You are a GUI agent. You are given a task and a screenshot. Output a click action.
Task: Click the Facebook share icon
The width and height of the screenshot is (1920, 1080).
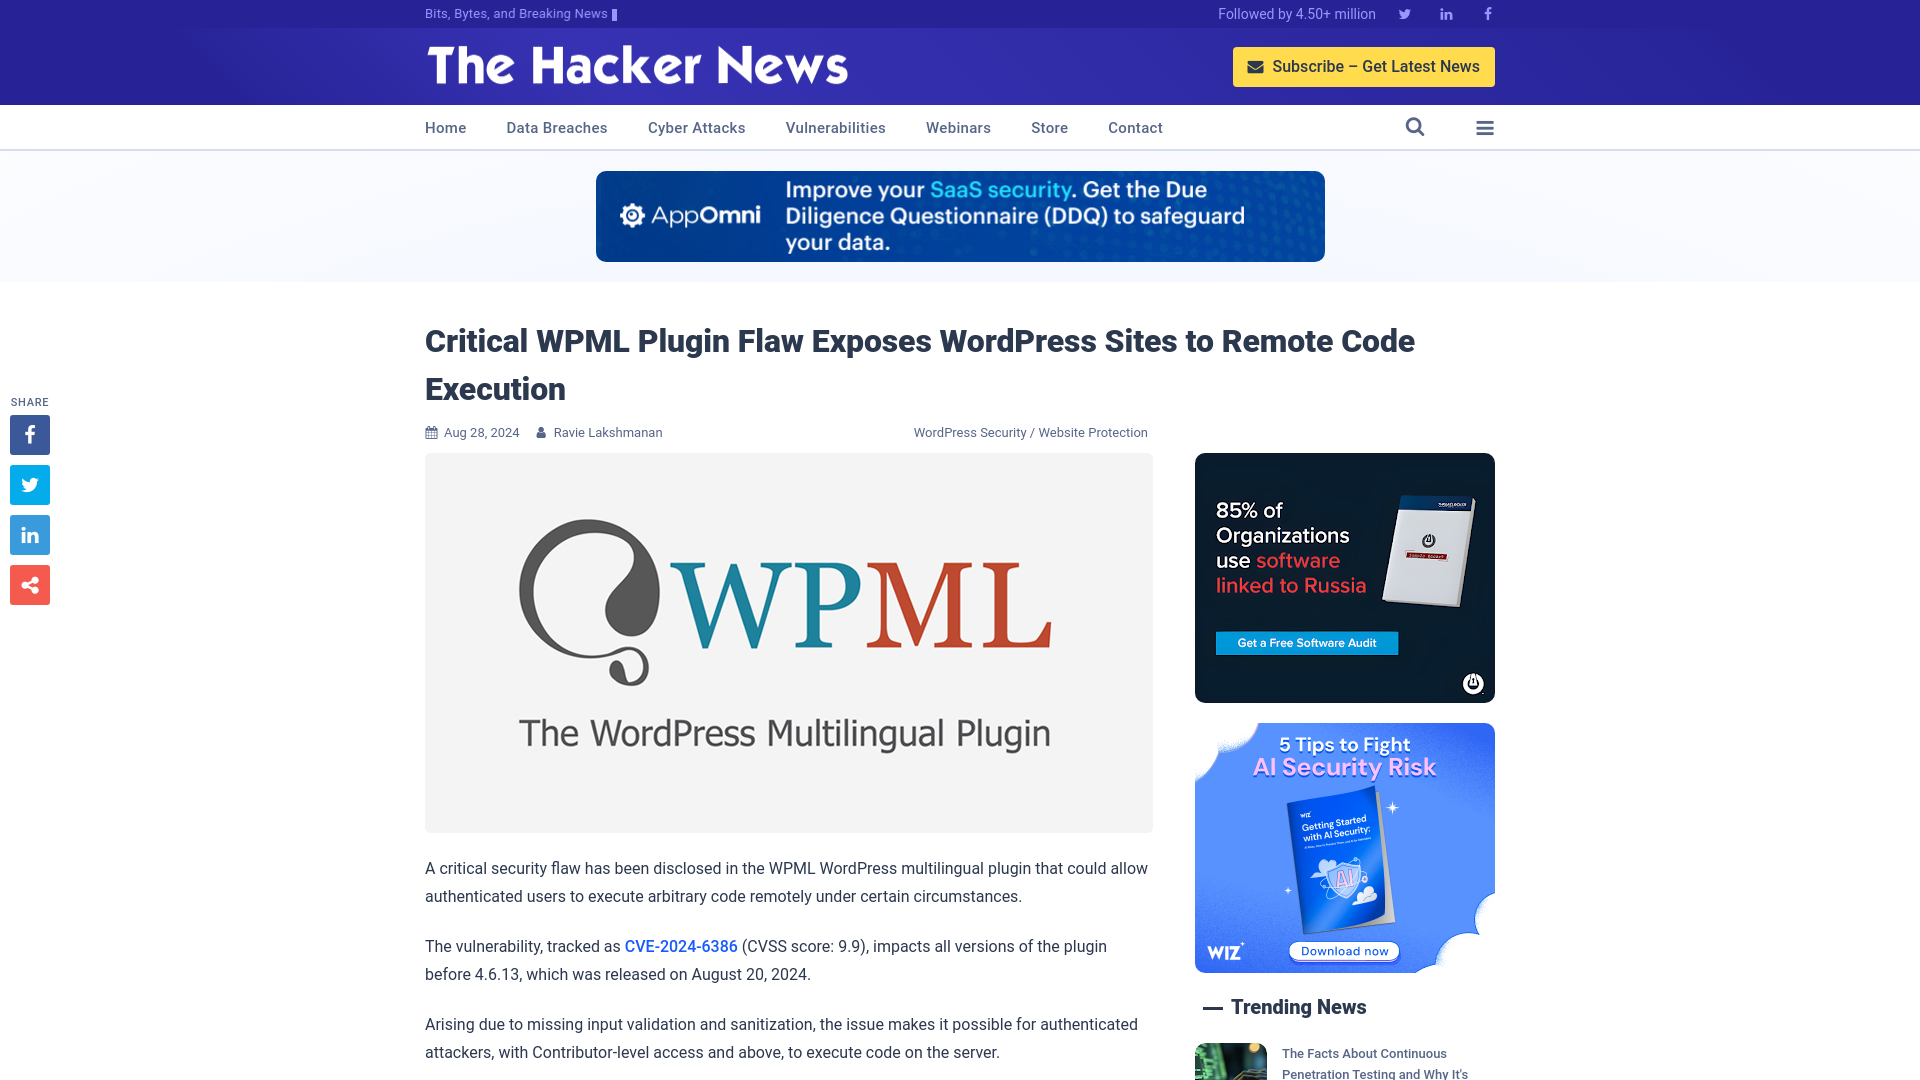point(29,434)
